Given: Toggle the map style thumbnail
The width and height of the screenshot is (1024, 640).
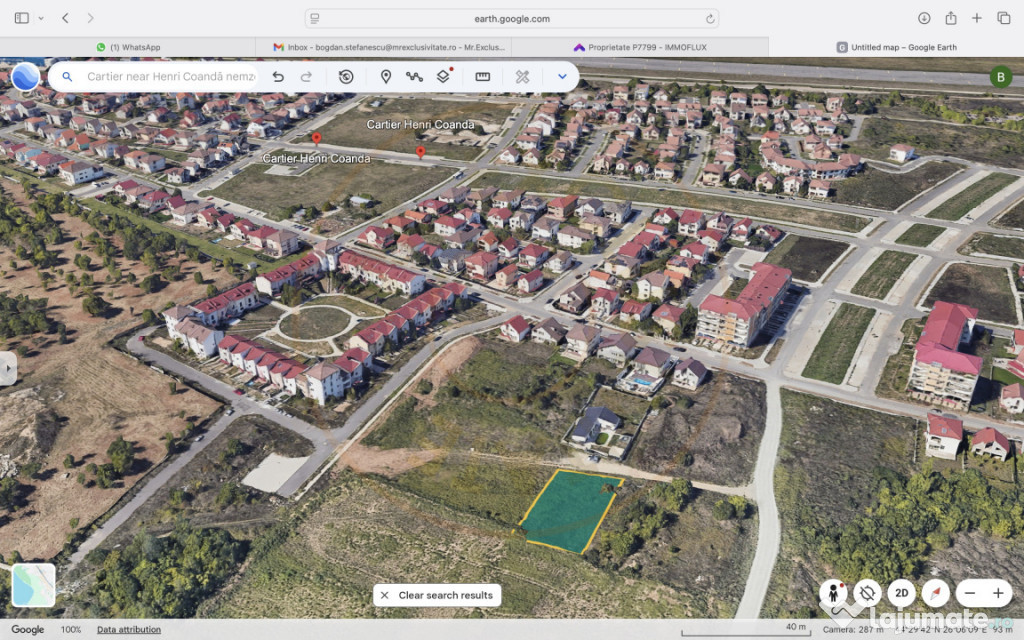Looking at the screenshot, I should [x=33, y=585].
